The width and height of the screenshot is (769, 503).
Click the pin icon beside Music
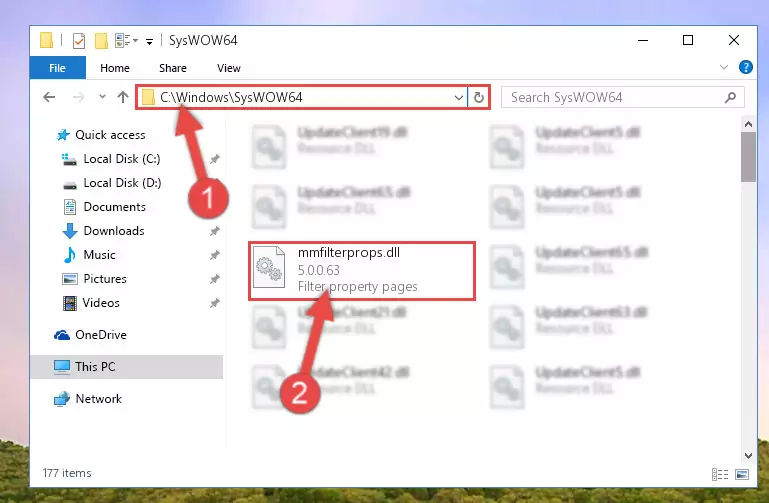click(x=214, y=255)
